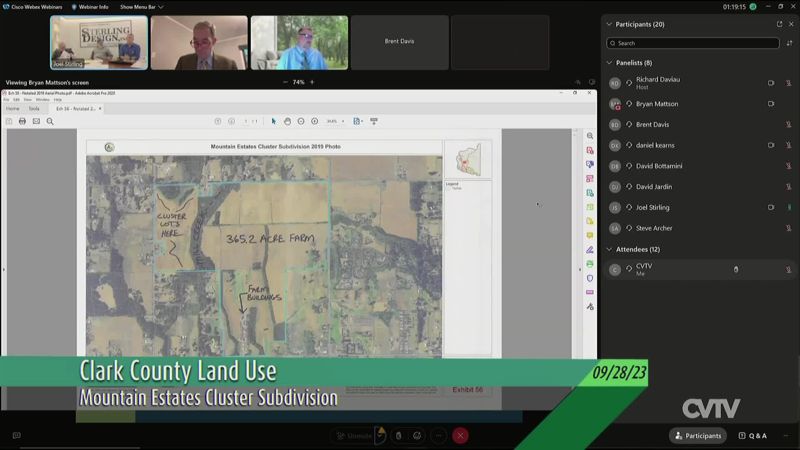Click the search magnifier in Acrobat toolbar
The width and height of the screenshot is (800, 450).
(50, 121)
